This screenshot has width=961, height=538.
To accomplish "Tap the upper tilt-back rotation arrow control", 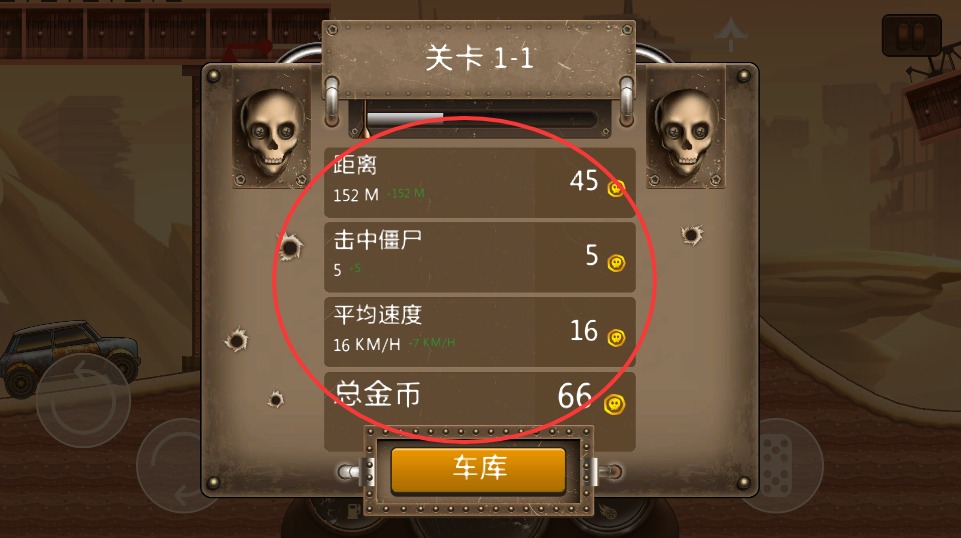I will 83,399.
